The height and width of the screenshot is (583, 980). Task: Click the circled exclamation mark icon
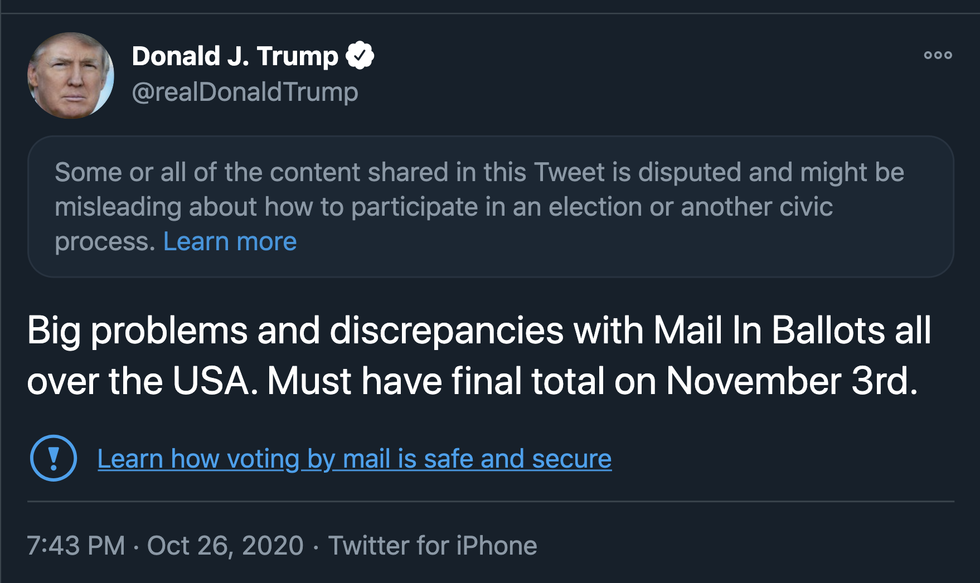coord(49,459)
